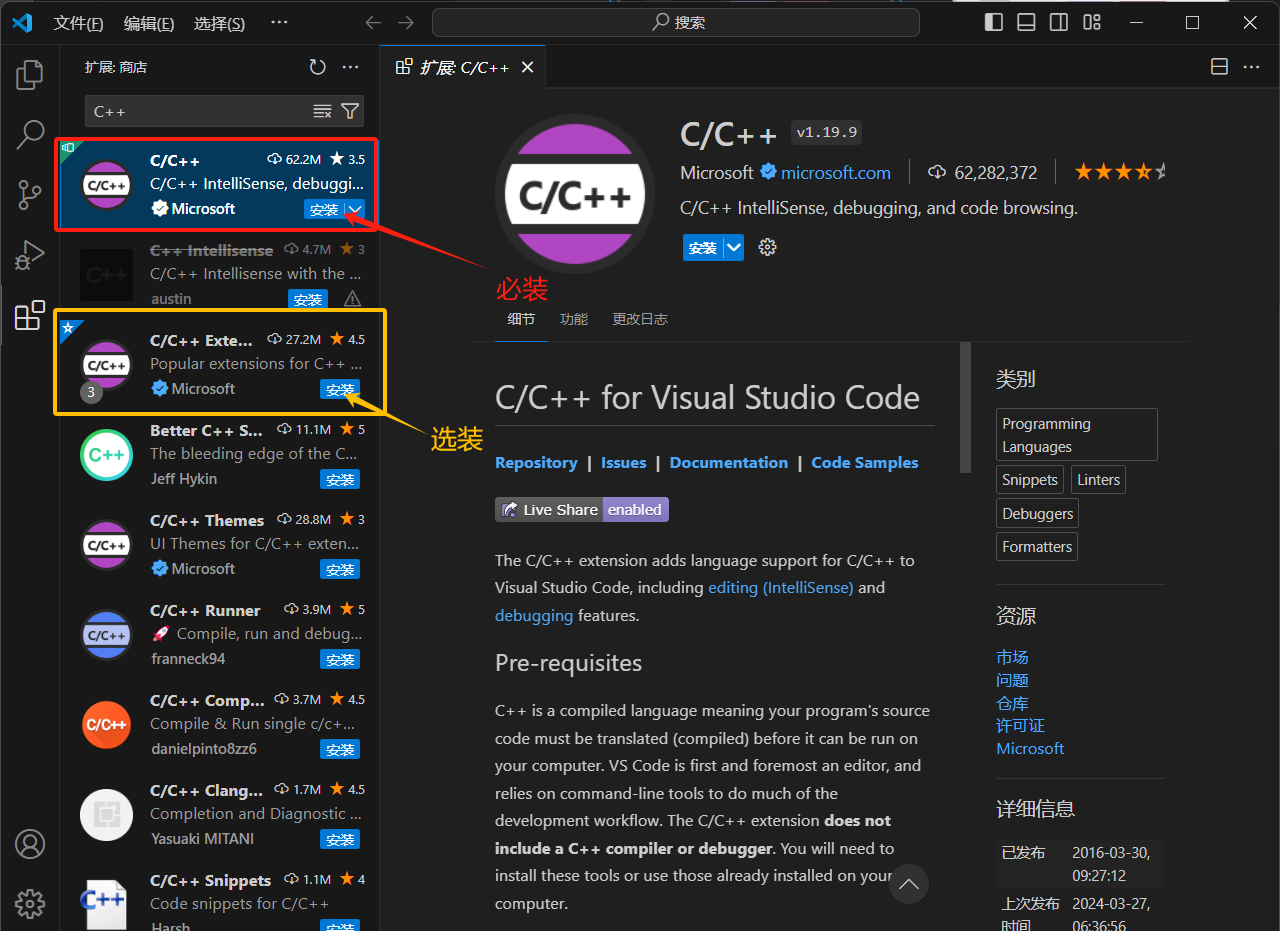Open Run and Debug view
1280x931 pixels.
coord(30,255)
